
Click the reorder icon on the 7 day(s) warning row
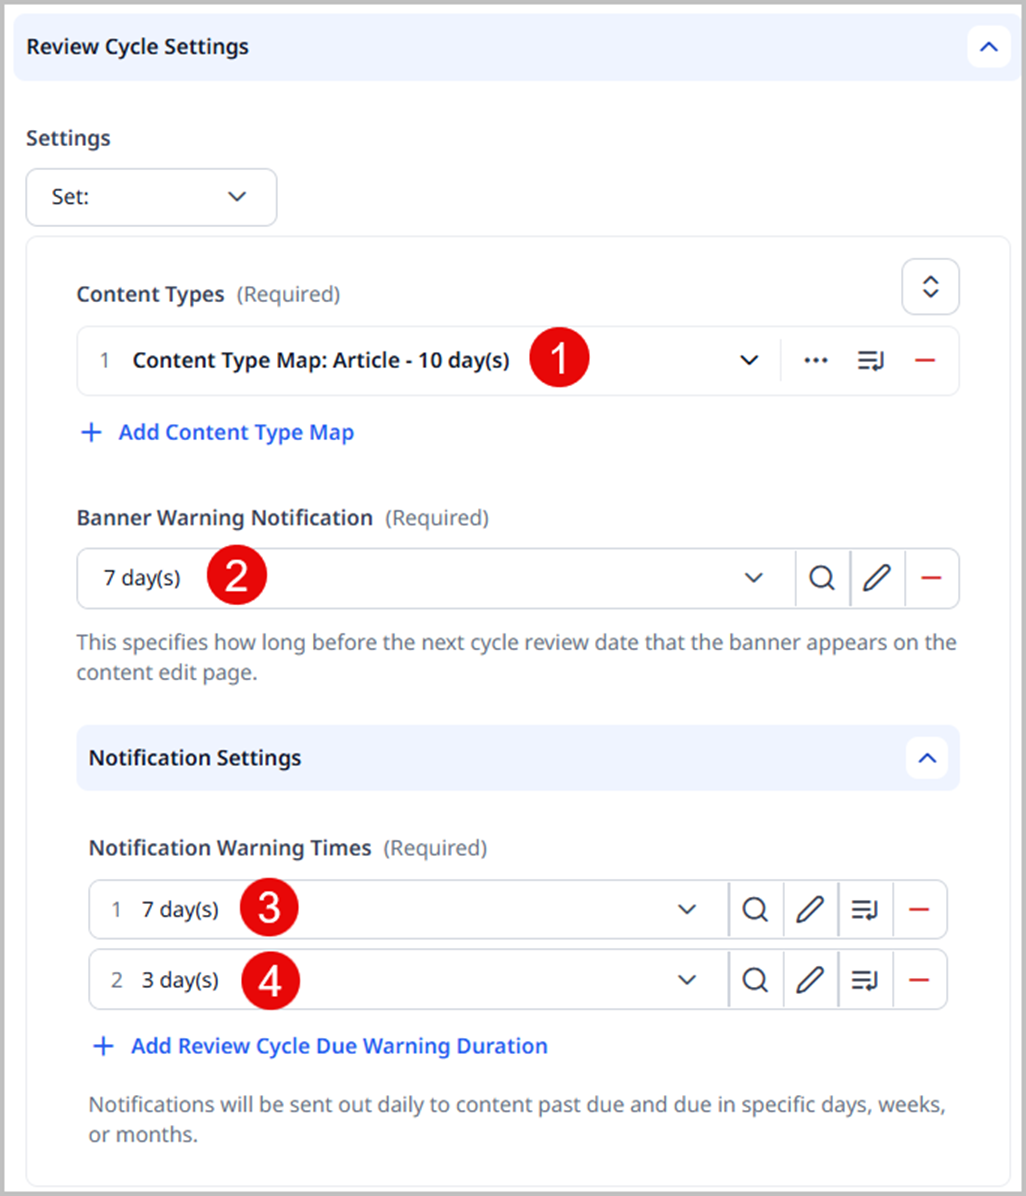864,909
